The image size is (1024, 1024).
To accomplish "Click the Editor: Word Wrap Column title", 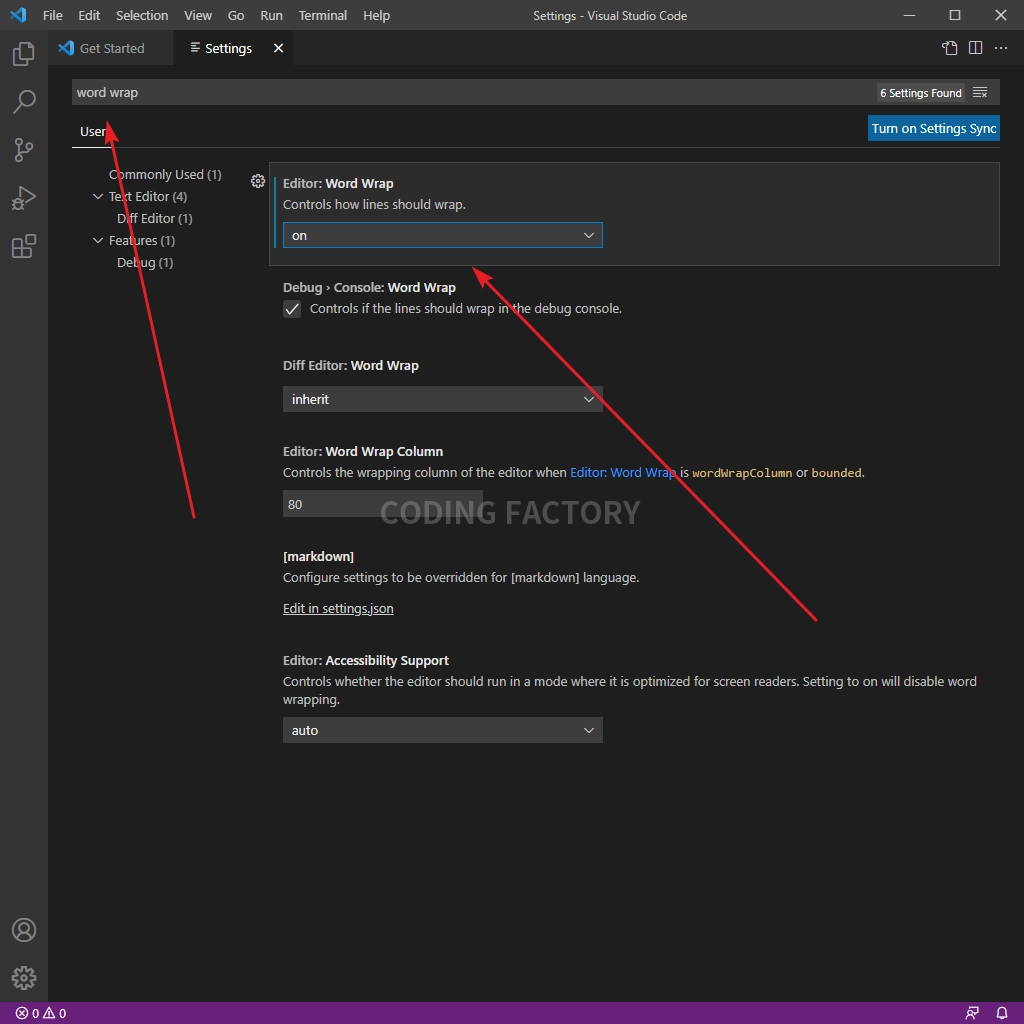I will 363,451.
